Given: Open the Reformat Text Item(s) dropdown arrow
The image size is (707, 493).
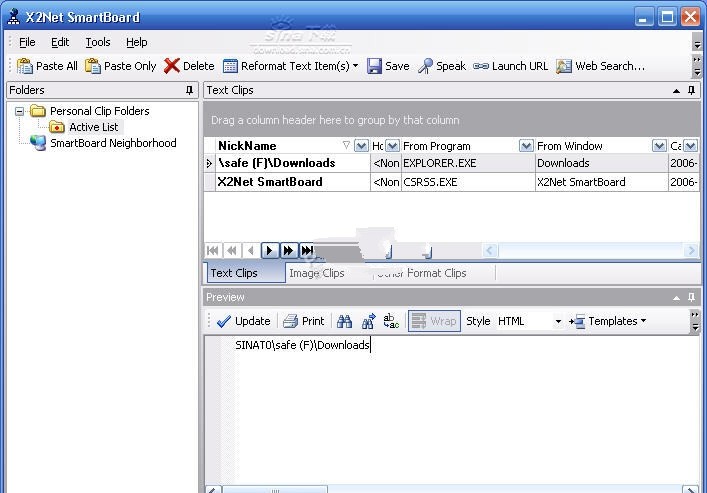Looking at the screenshot, I should click(356, 66).
